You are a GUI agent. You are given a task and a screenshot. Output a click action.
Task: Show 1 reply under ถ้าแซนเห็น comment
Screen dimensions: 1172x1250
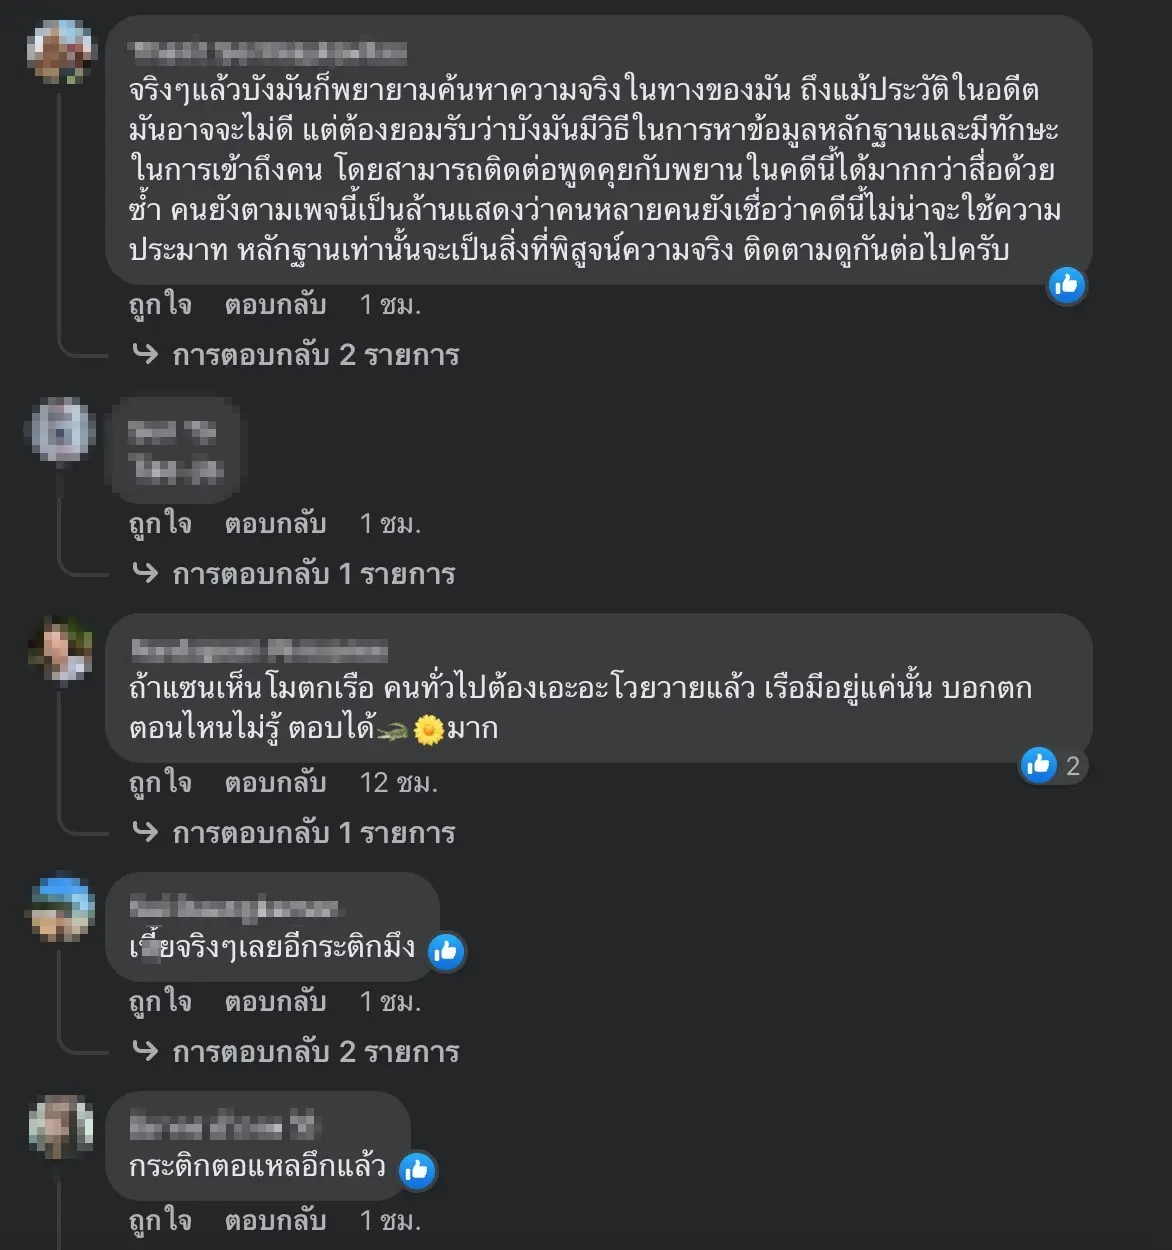(x=313, y=833)
